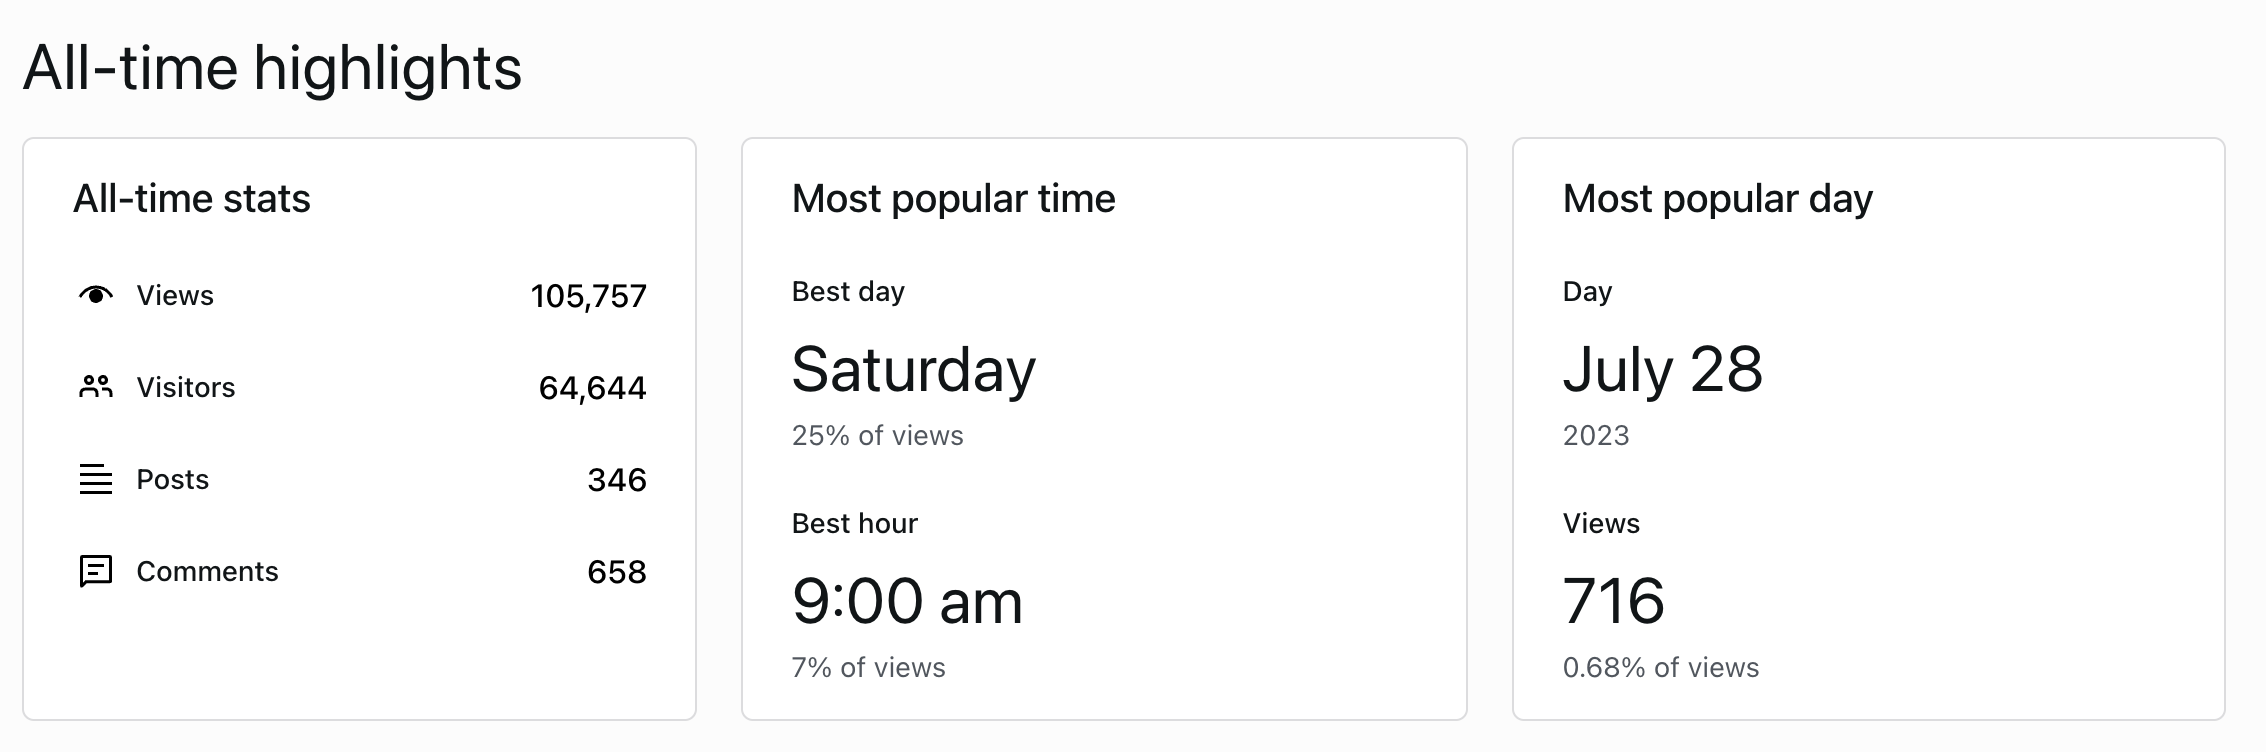2266x752 pixels.
Task: Click the all-time views count 105,757
Action: click(x=588, y=296)
